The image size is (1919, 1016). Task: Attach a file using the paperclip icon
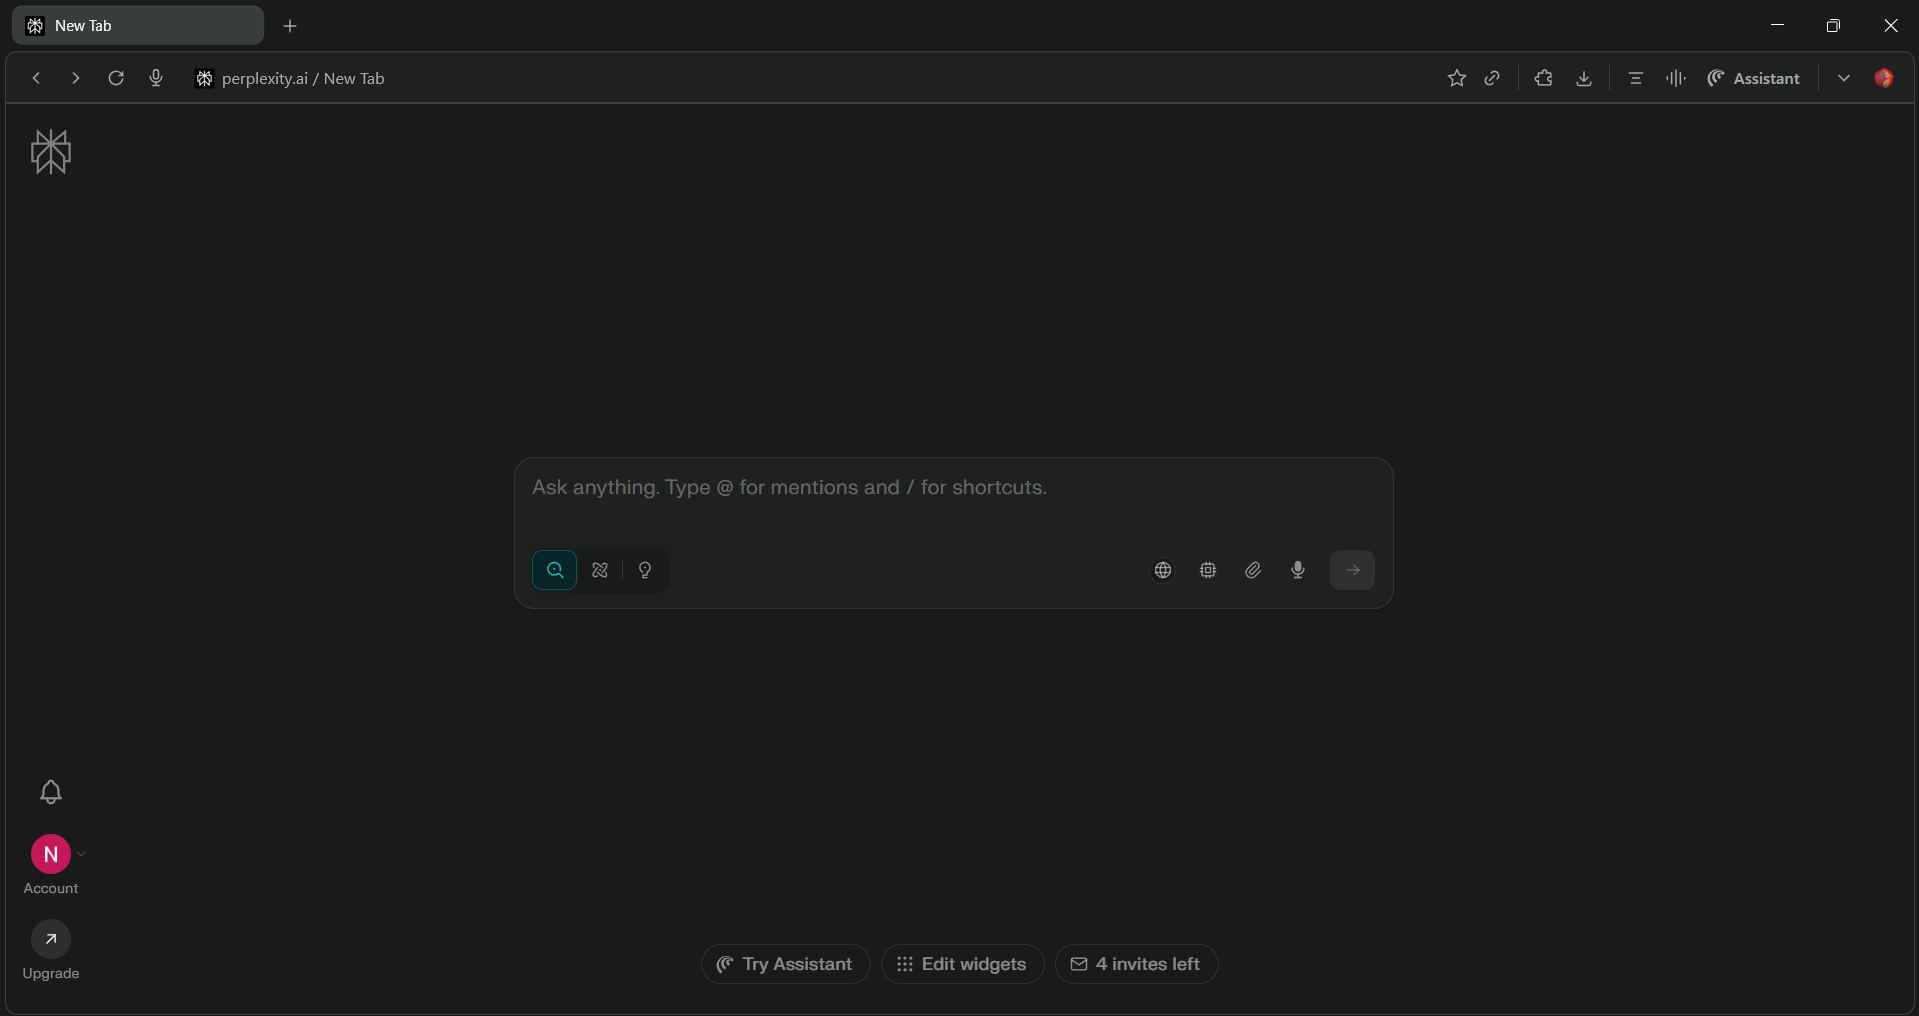click(1253, 570)
